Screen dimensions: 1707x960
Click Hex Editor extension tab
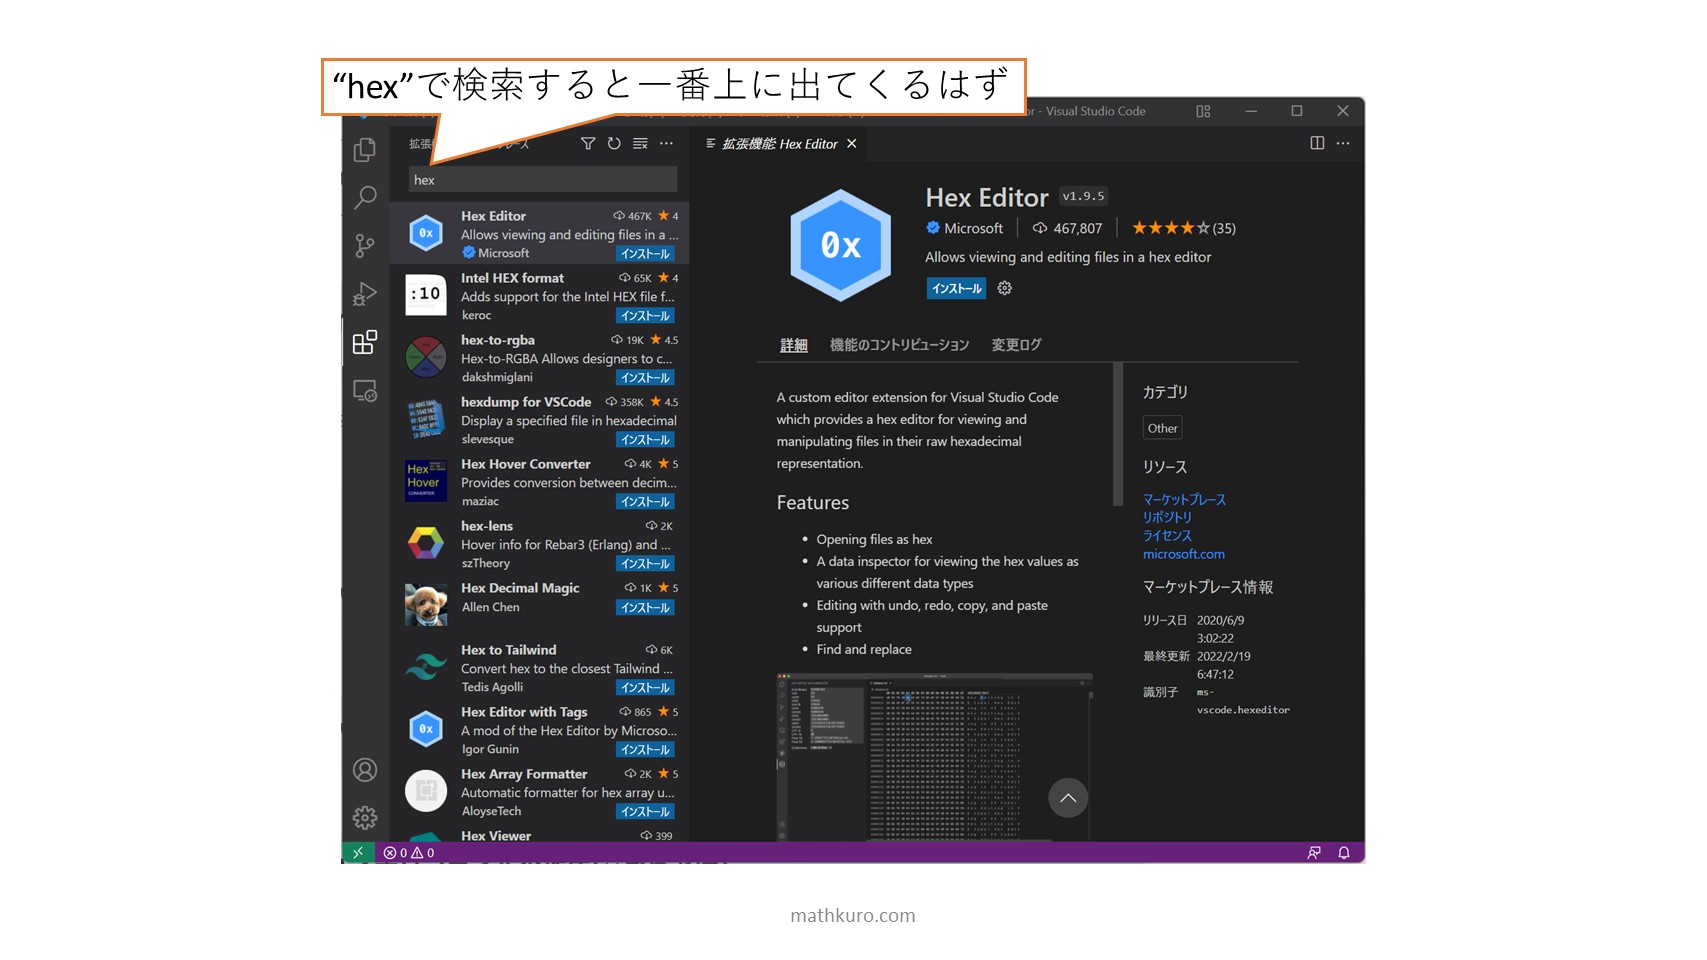pyautogui.click(x=779, y=144)
